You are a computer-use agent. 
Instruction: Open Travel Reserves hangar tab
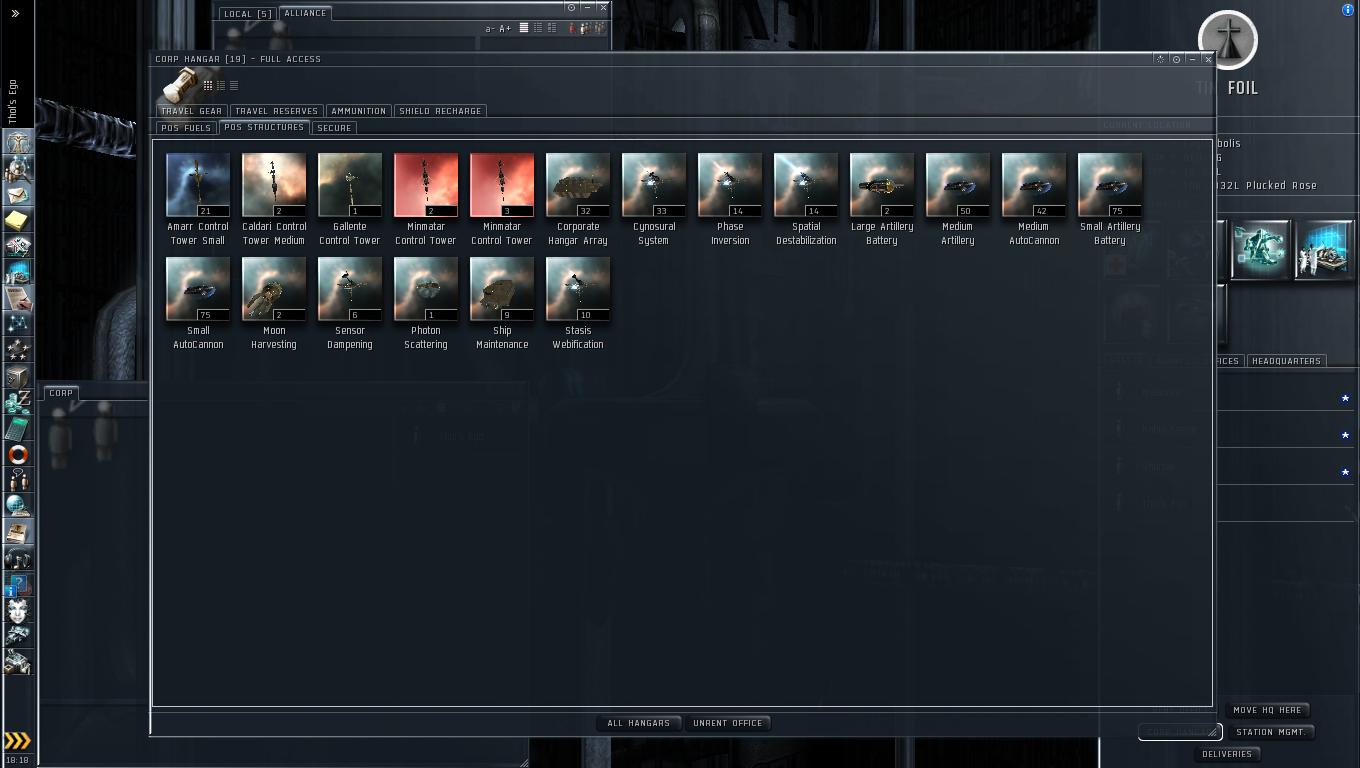point(276,111)
